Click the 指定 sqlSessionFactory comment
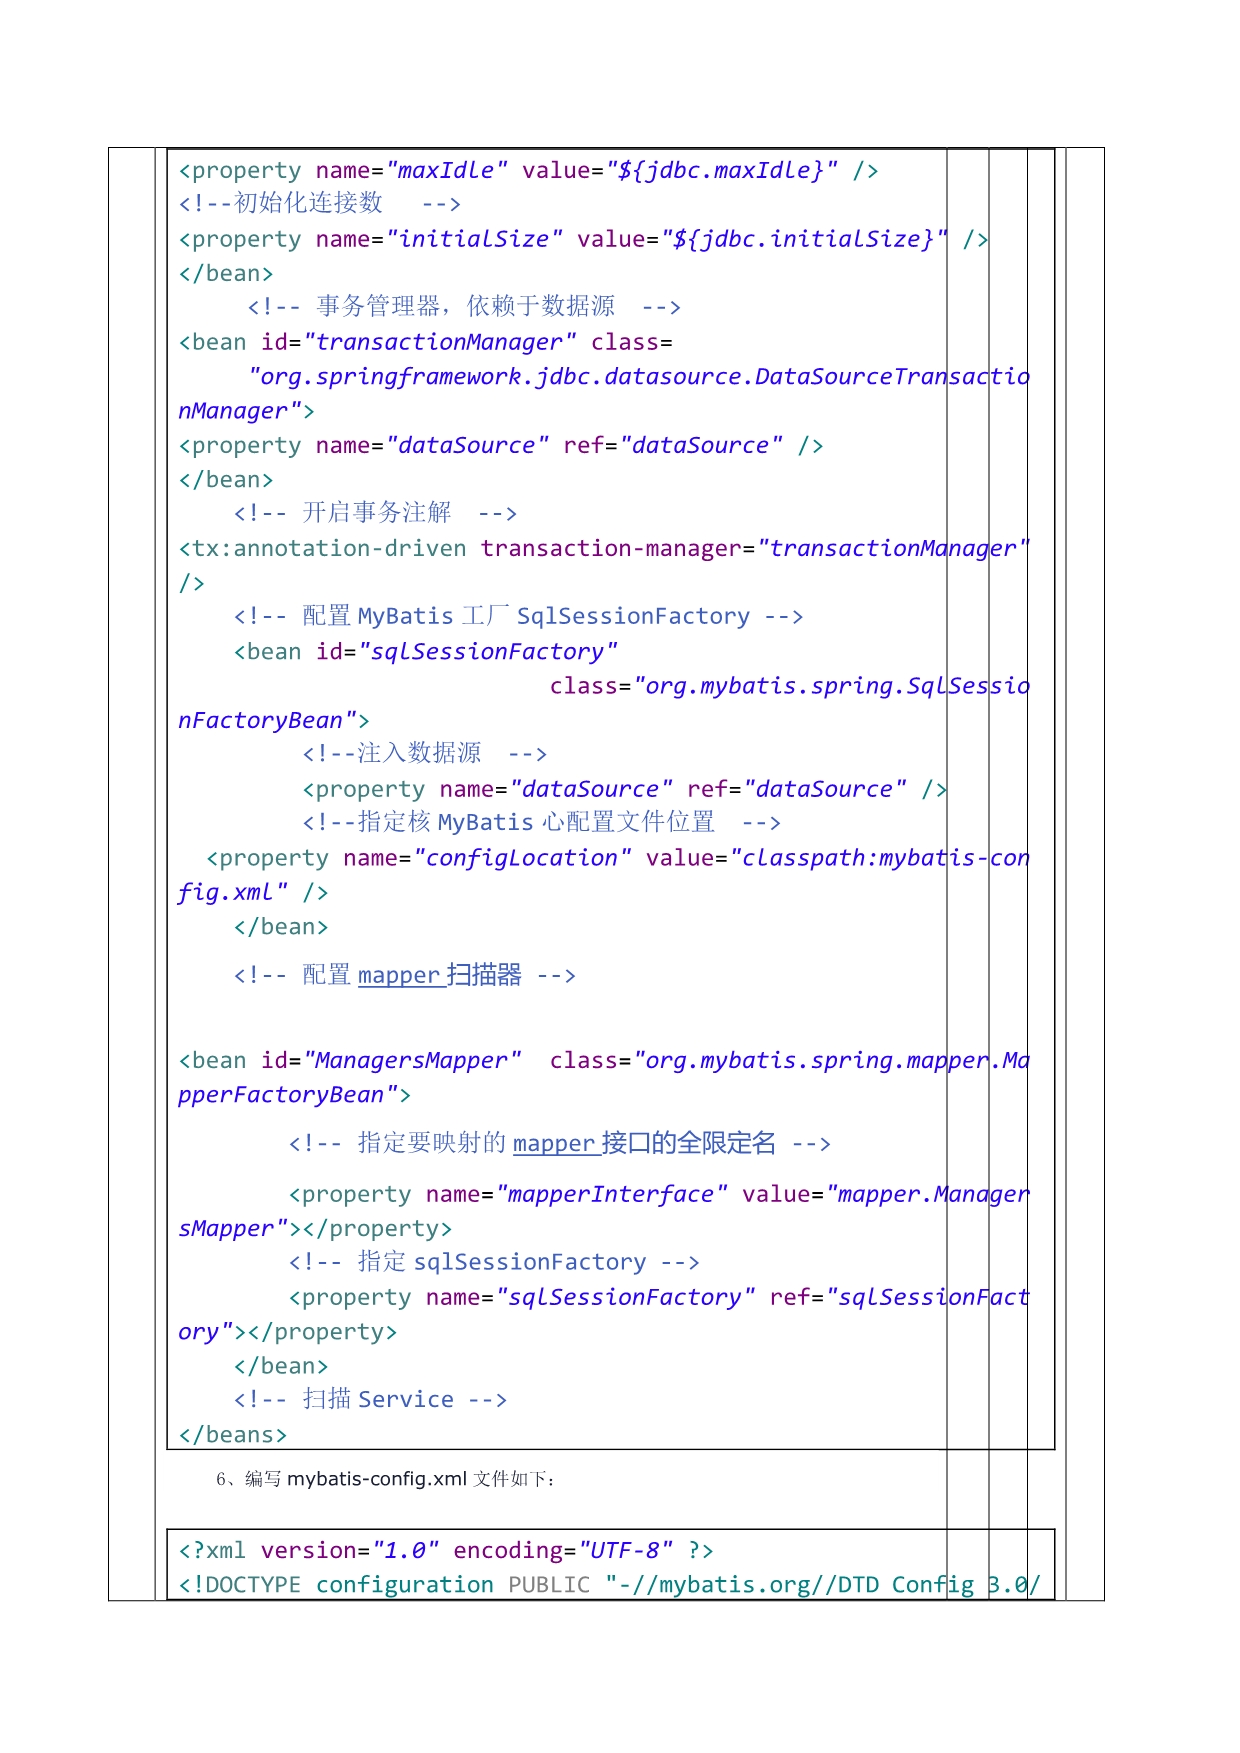 pos(493,1263)
